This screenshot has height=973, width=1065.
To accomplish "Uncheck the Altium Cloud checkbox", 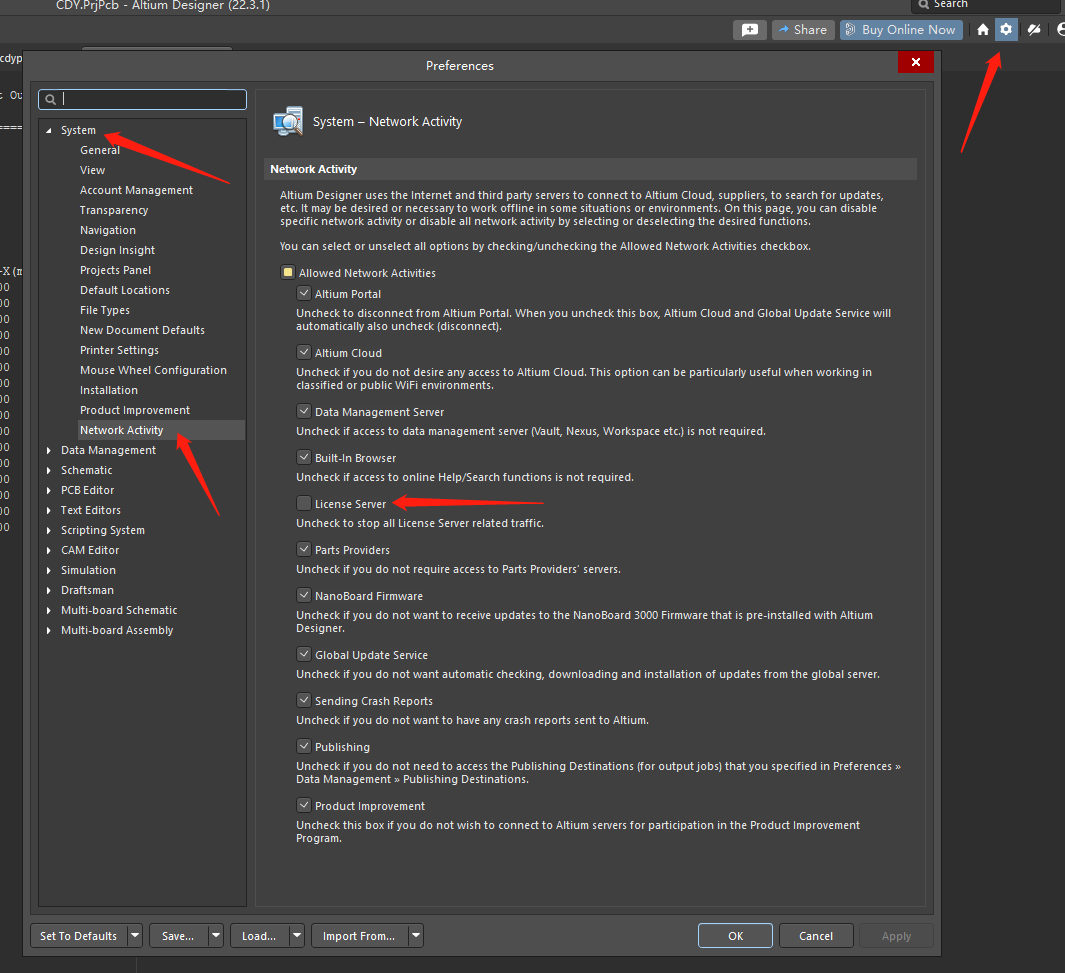I will [304, 352].
